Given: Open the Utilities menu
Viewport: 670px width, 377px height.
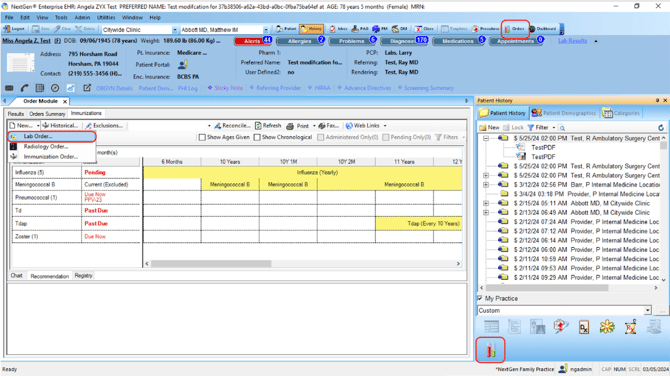Looking at the screenshot, I should point(106,18).
